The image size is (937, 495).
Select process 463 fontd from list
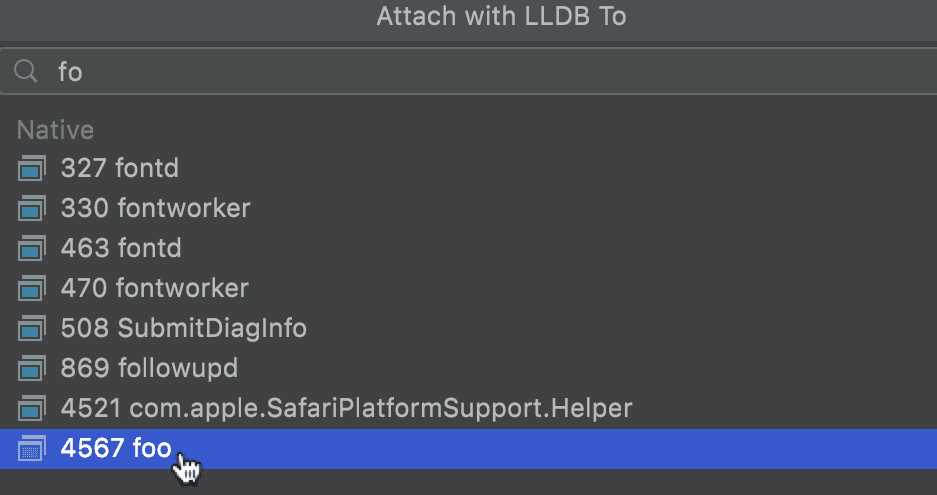click(468, 249)
